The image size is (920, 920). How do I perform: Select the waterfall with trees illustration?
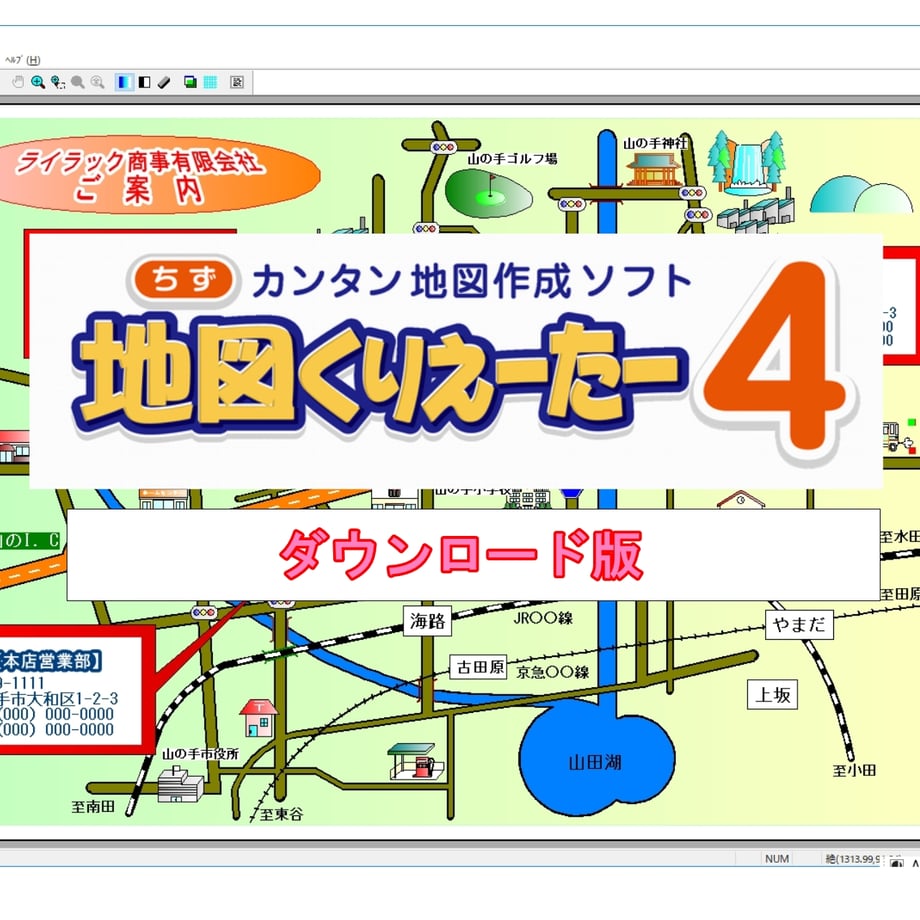click(x=746, y=163)
